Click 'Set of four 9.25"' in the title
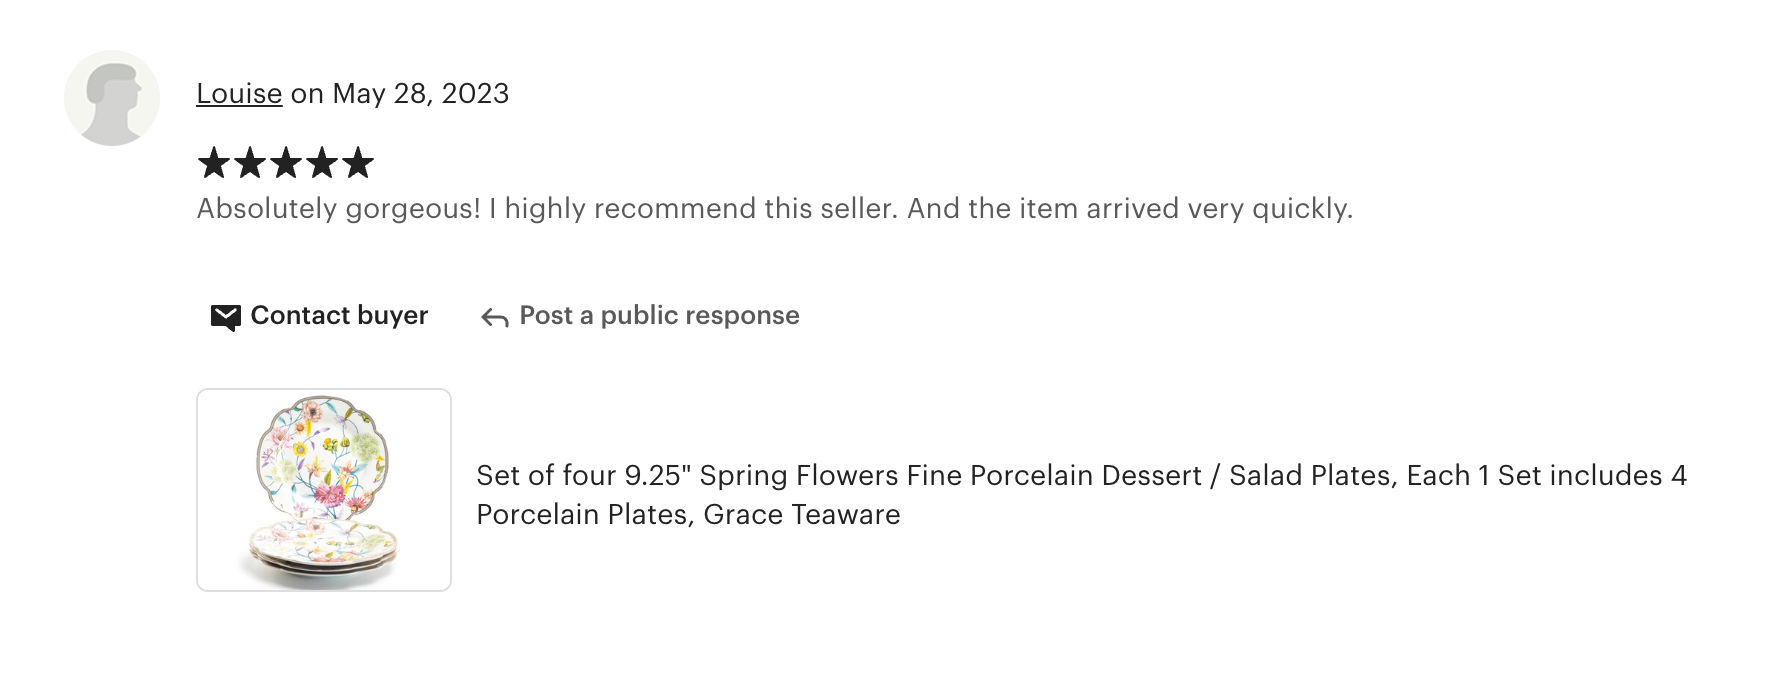The width and height of the screenshot is (1766, 680). [x=584, y=475]
